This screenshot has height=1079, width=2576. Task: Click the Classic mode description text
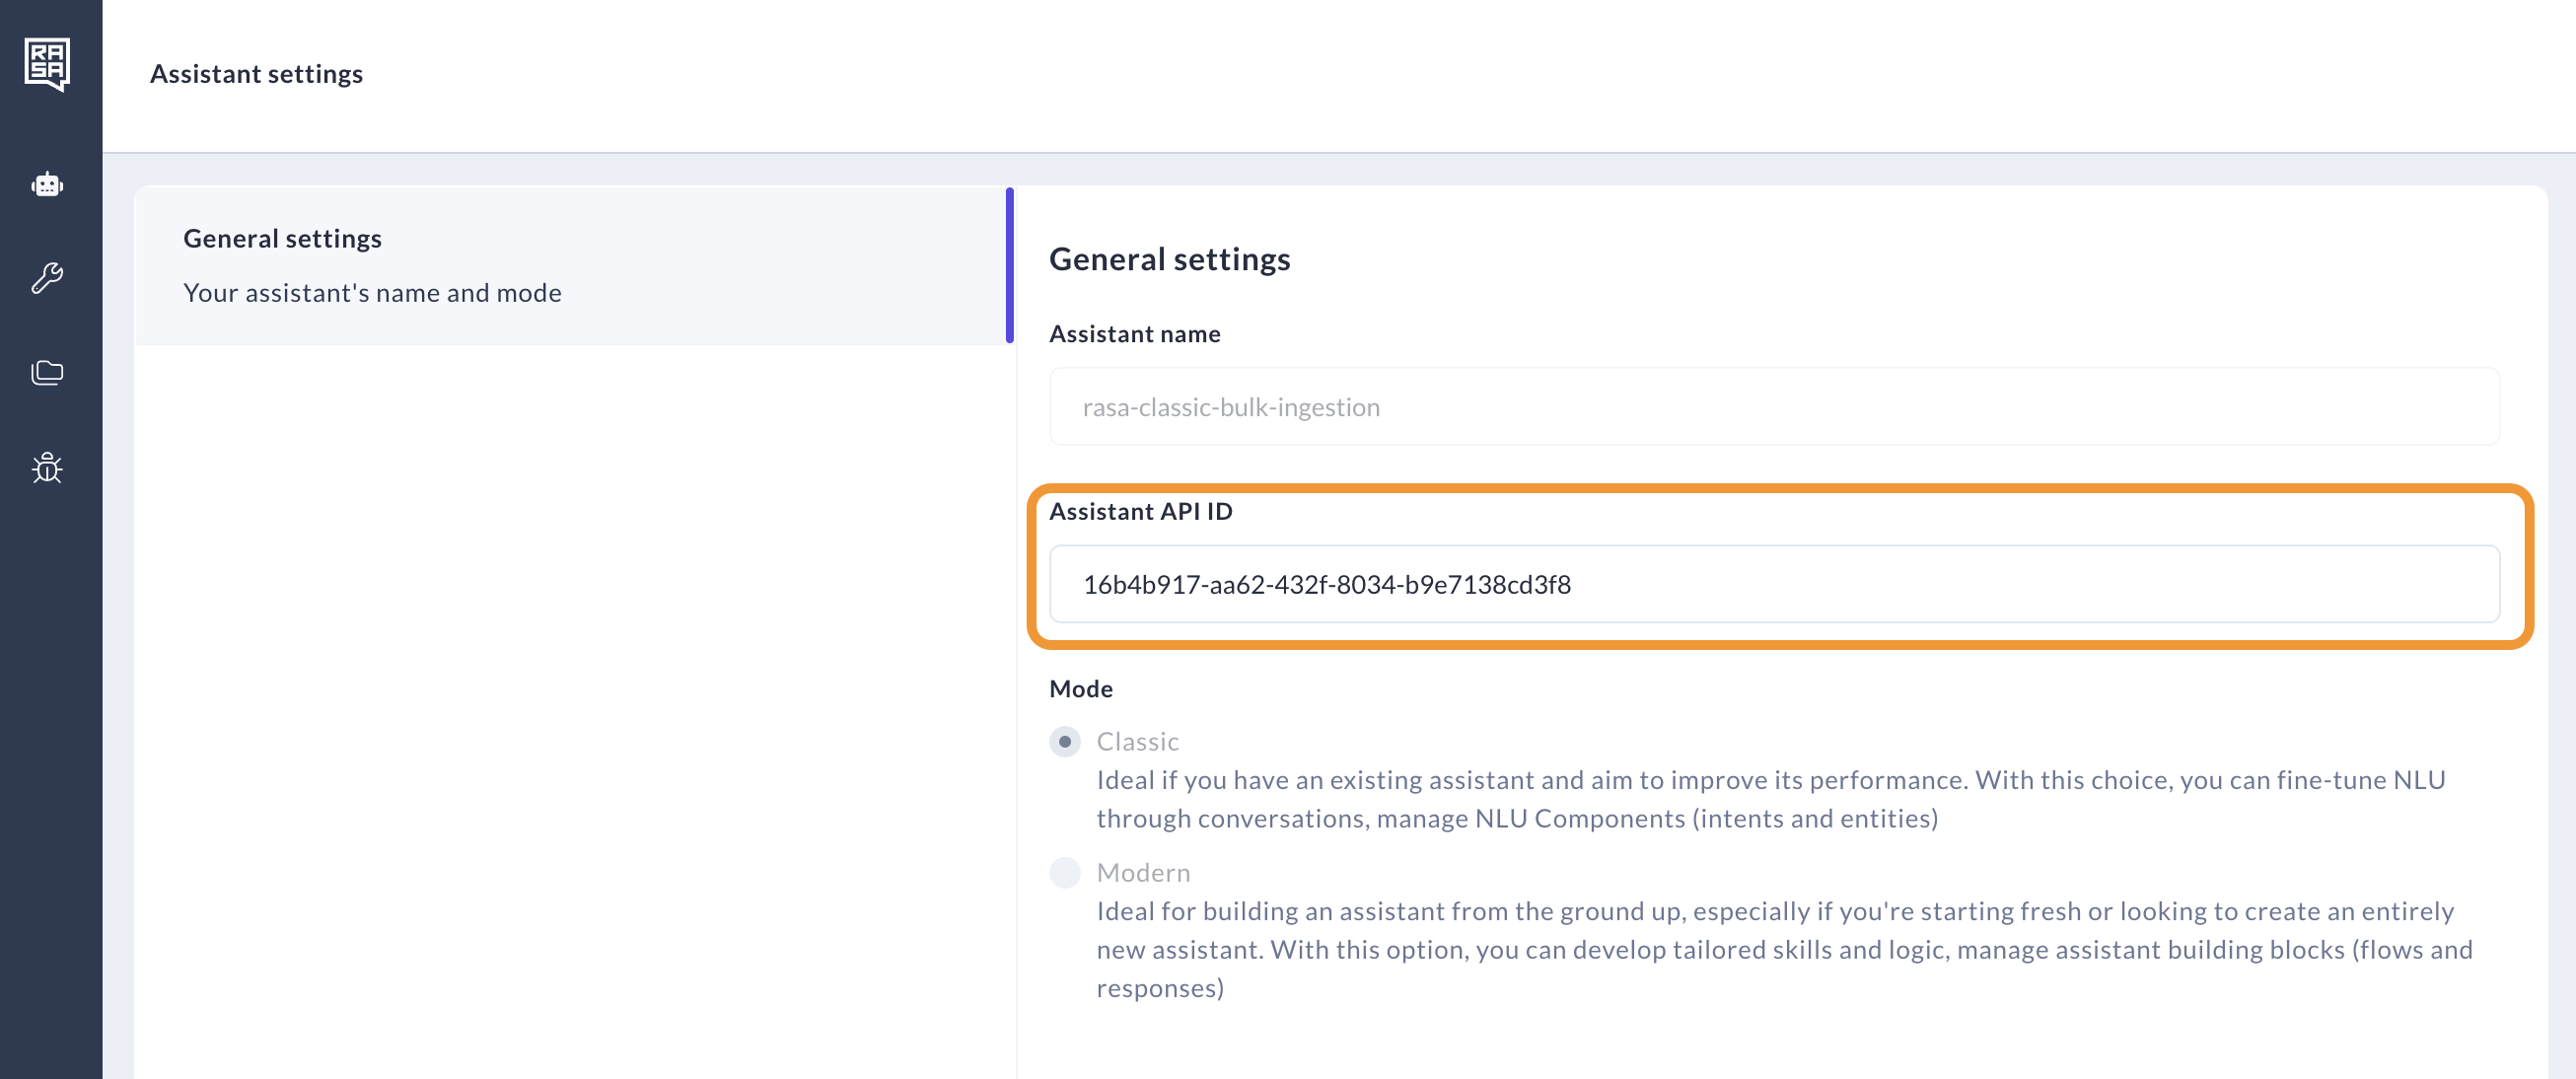point(1770,799)
